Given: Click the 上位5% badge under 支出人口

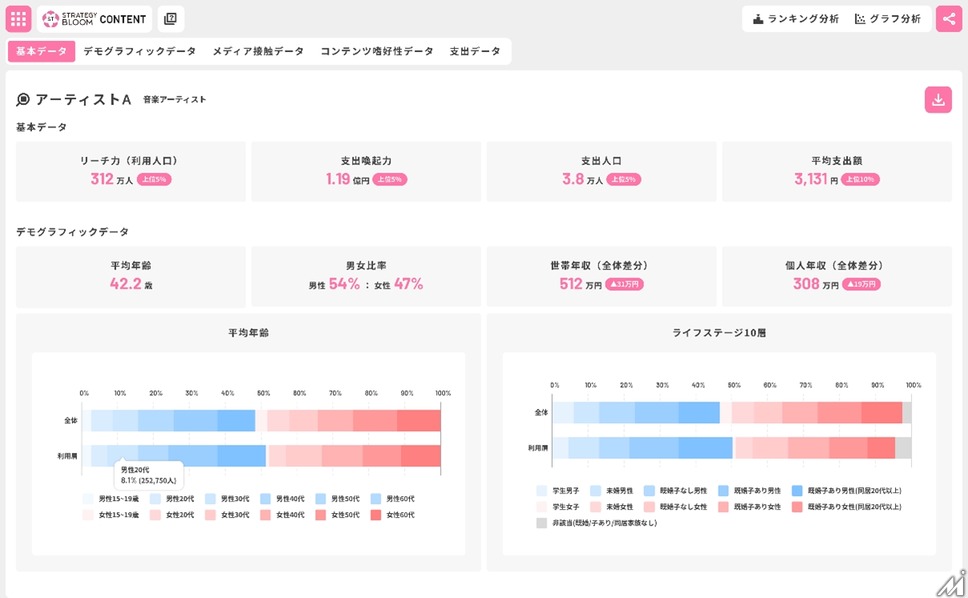Looking at the screenshot, I should pyautogui.click(x=624, y=180).
